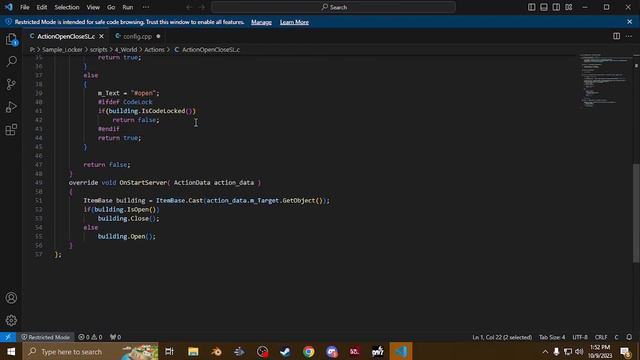Open the File menu
Viewport: 640px width, 360px height.
[24, 7]
